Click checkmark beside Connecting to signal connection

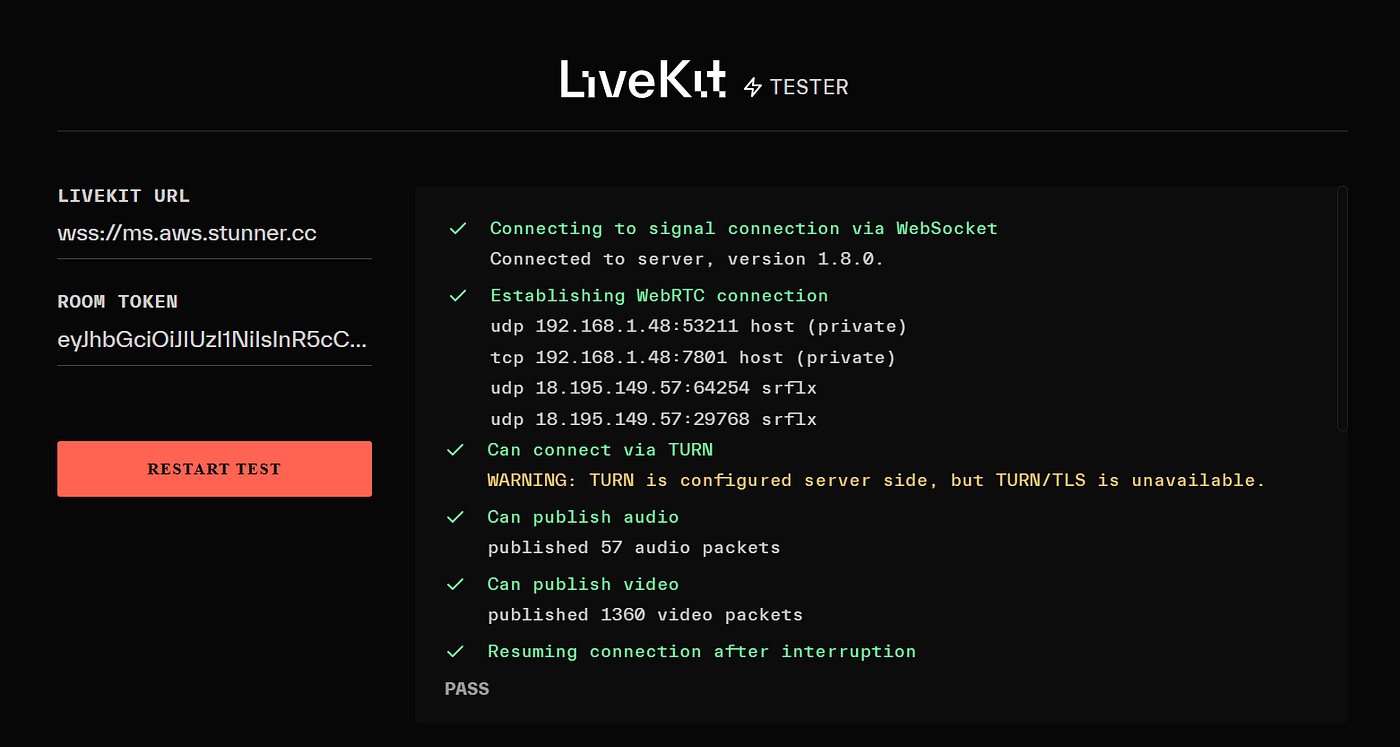click(458, 229)
